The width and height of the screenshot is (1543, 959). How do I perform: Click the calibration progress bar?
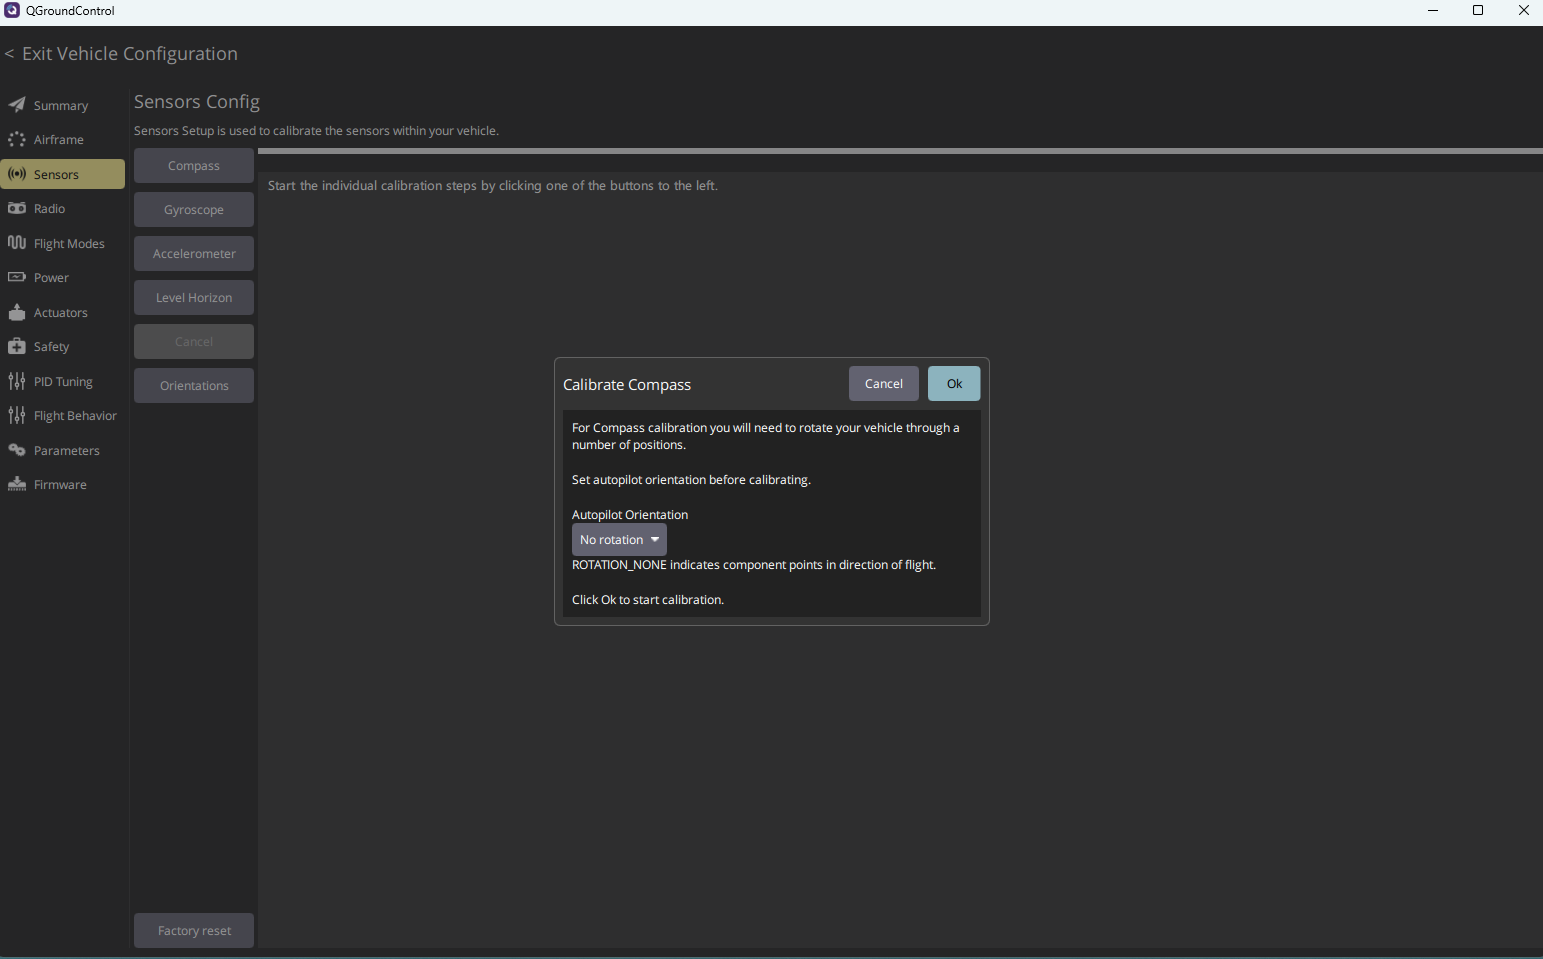coord(900,151)
